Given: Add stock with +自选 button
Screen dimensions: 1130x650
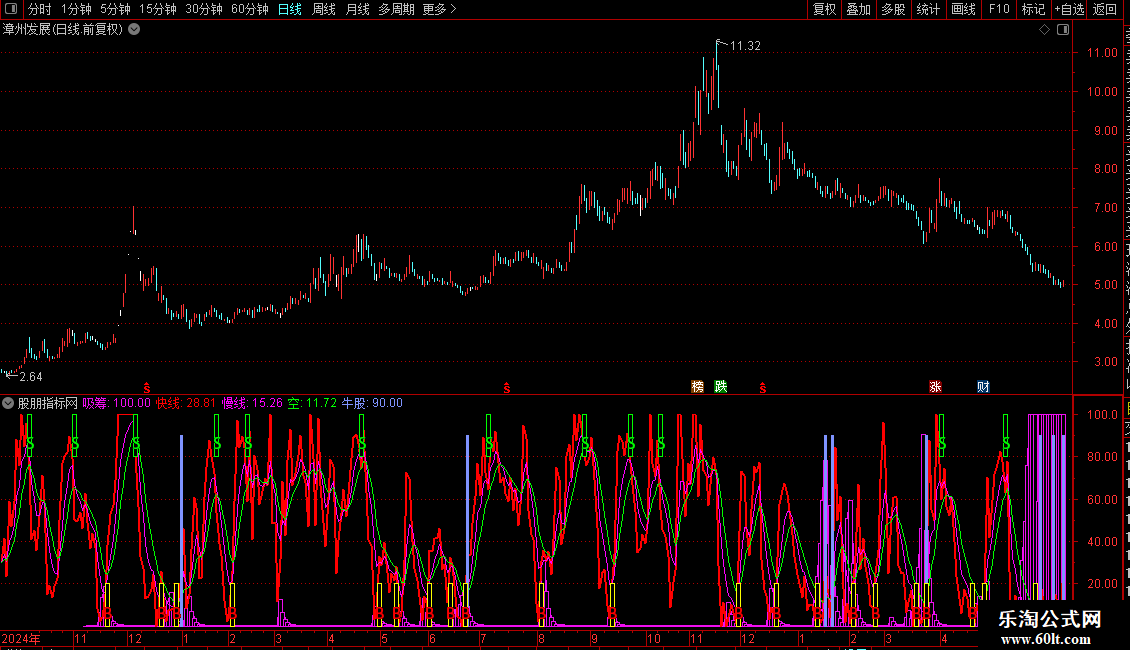Looking at the screenshot, I should click(x=1069, y=9).
